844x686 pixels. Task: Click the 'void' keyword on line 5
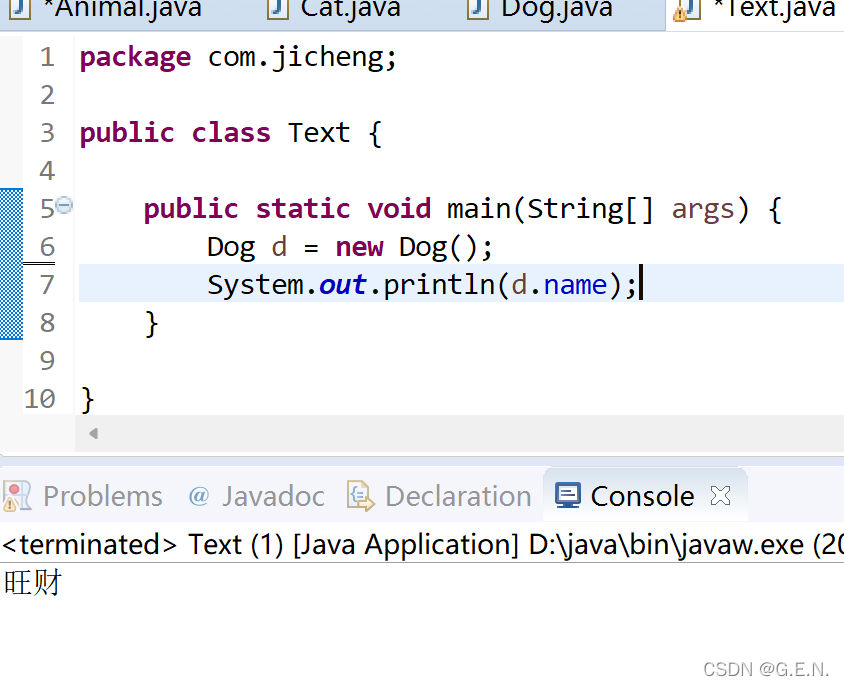399,209
